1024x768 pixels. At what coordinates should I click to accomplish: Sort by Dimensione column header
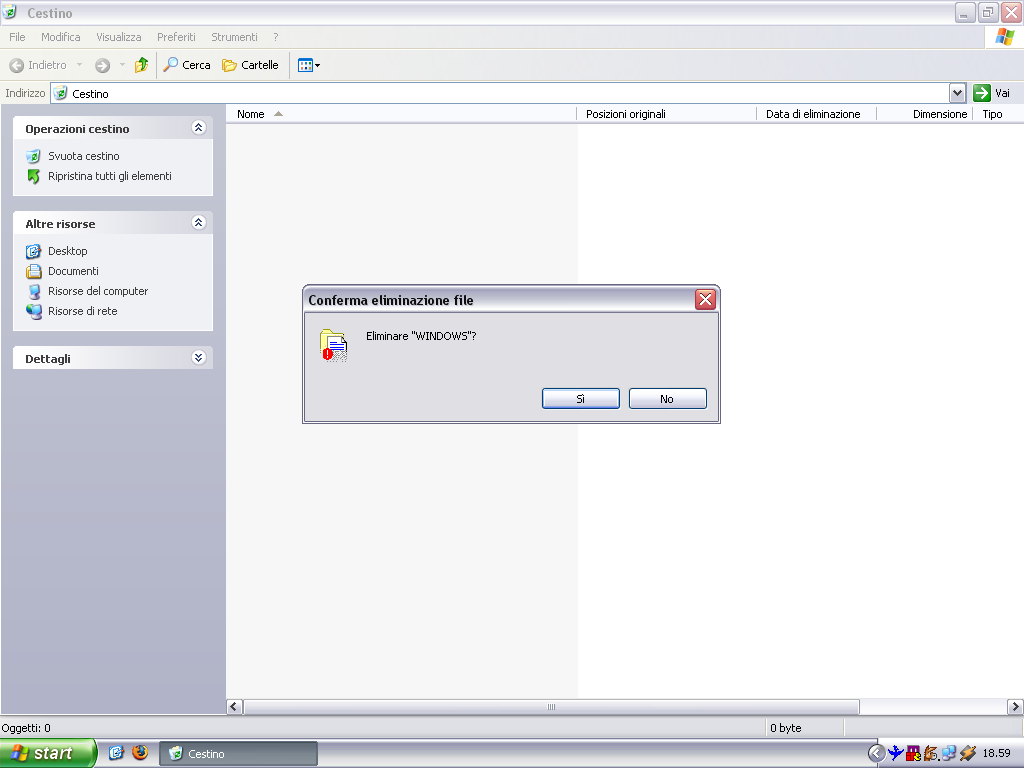(924, 114)
